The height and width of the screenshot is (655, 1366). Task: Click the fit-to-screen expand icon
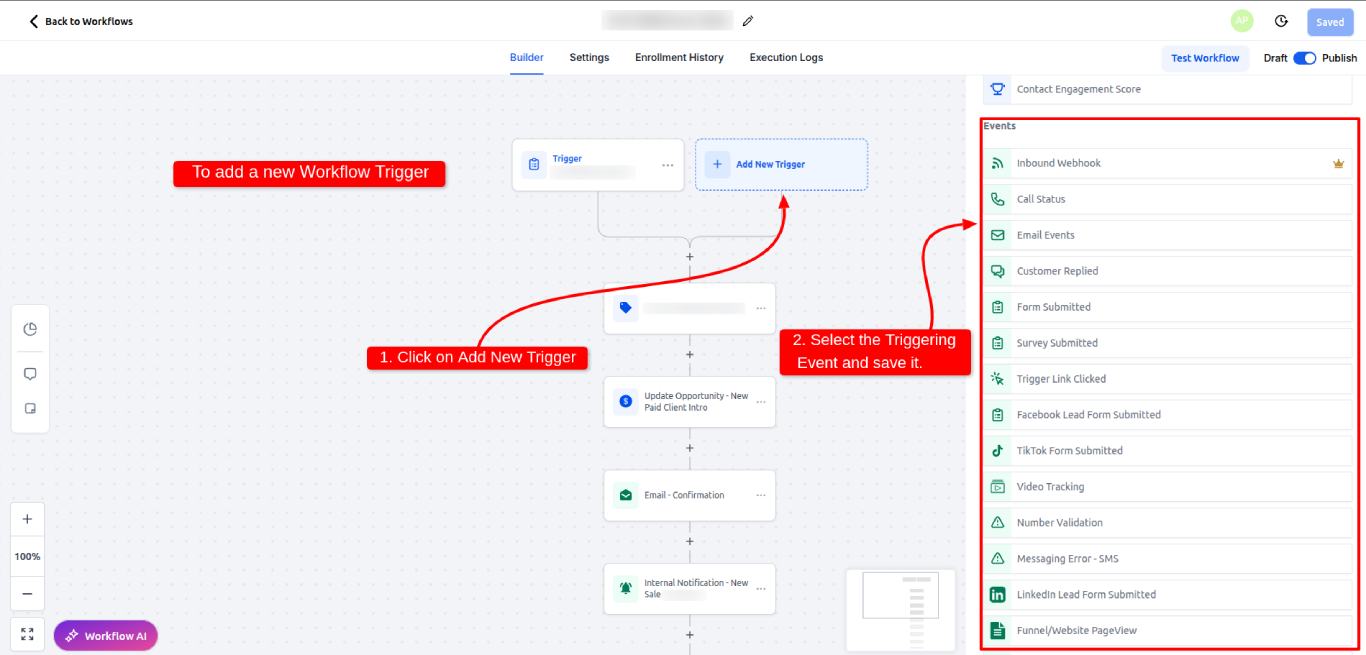[28, 634]
